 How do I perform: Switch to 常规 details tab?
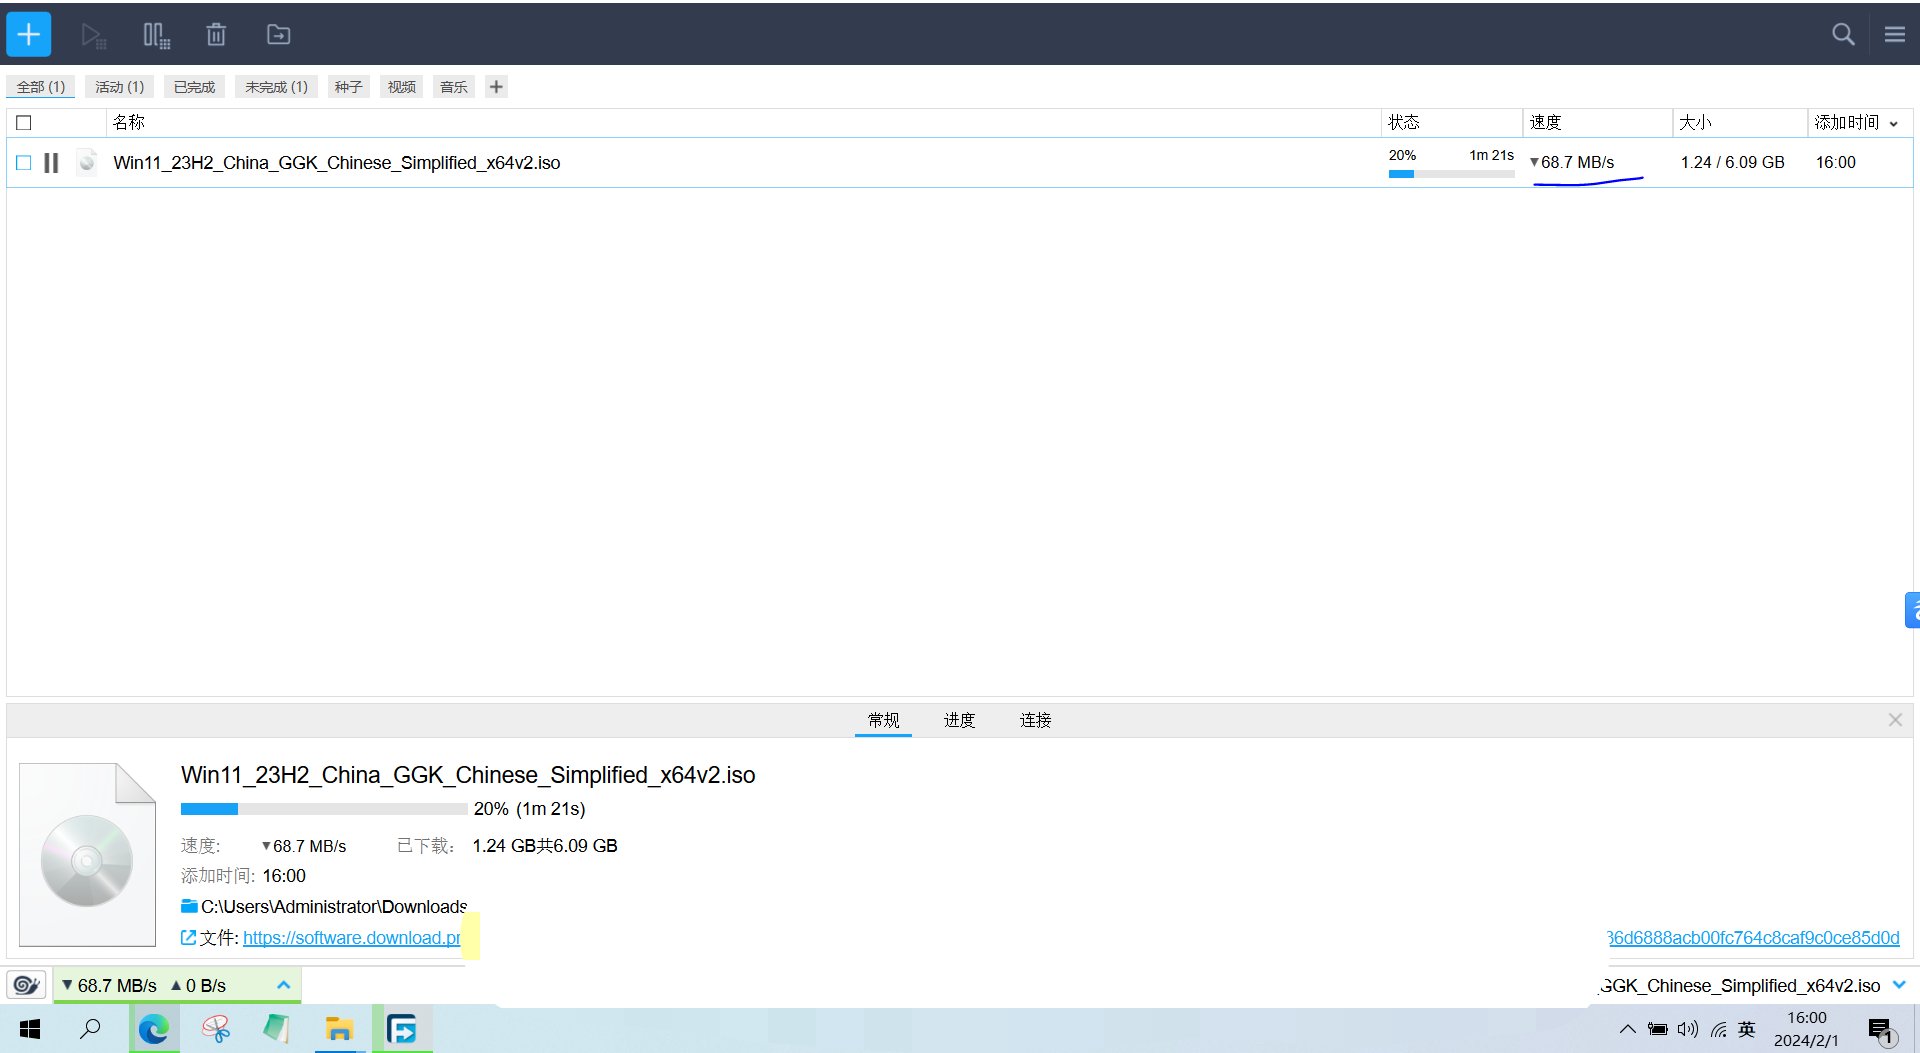pyautogui.click(x=883, y=720)
